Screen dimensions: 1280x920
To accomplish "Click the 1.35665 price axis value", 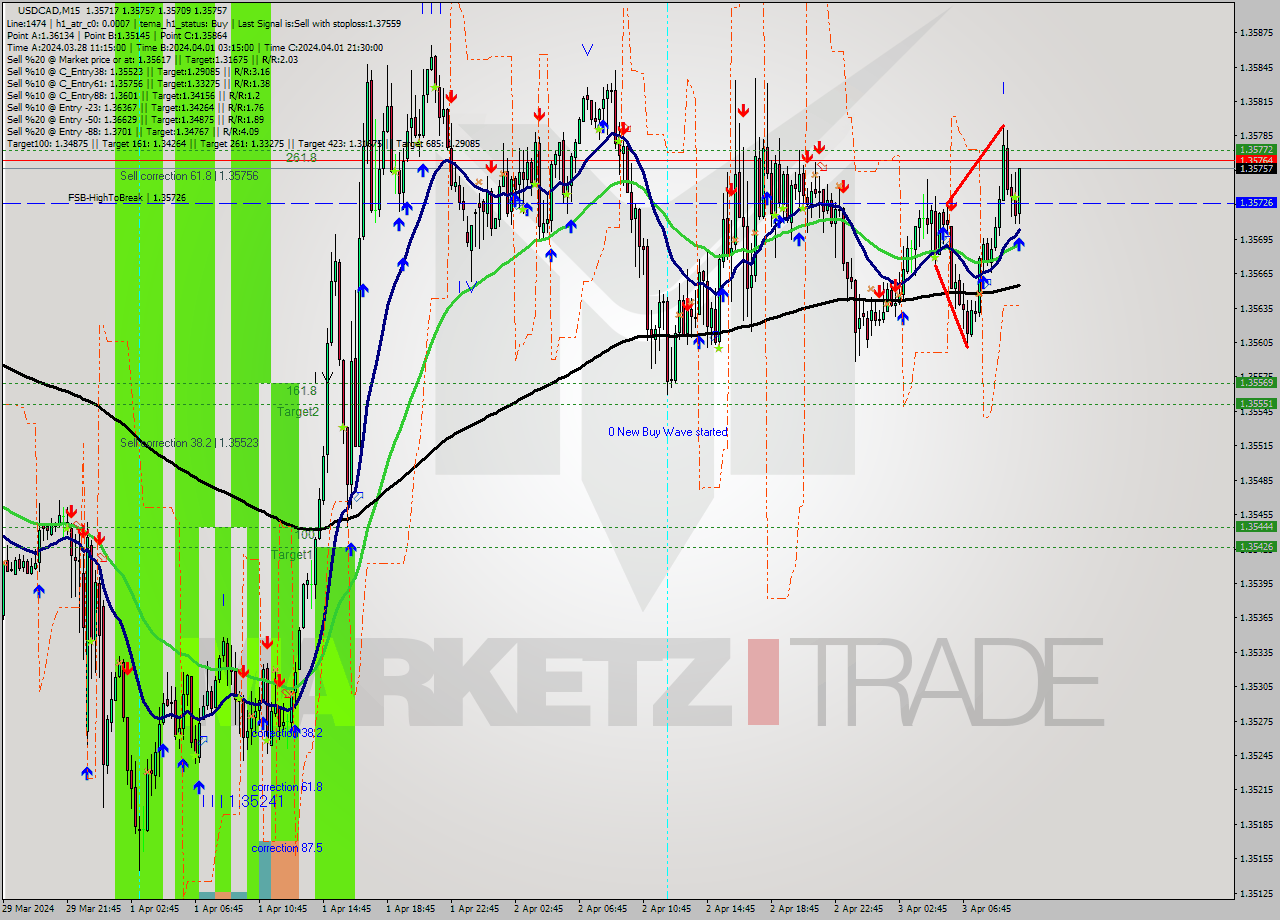I will [1256, 274].
